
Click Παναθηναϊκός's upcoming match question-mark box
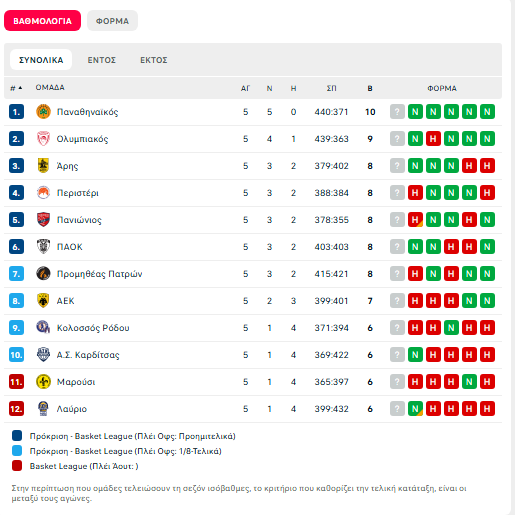pos(397,112)
